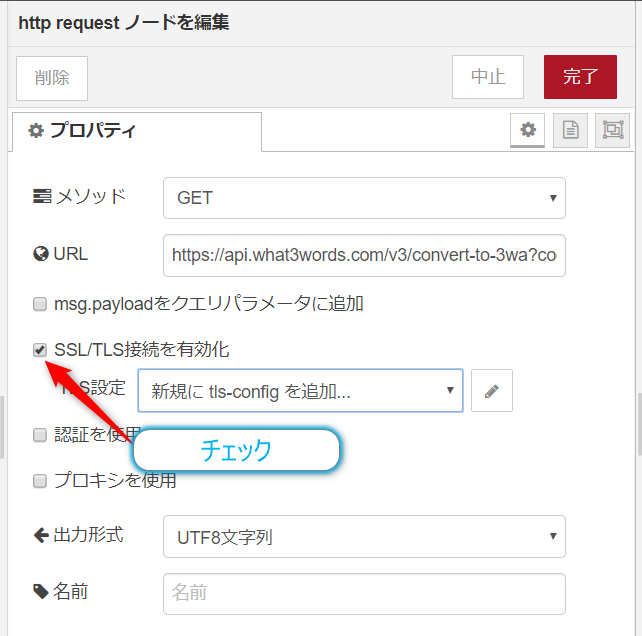Click the メソッド label text
The image size is (642, 636).
pyautogui.click(x=90, y=197)
